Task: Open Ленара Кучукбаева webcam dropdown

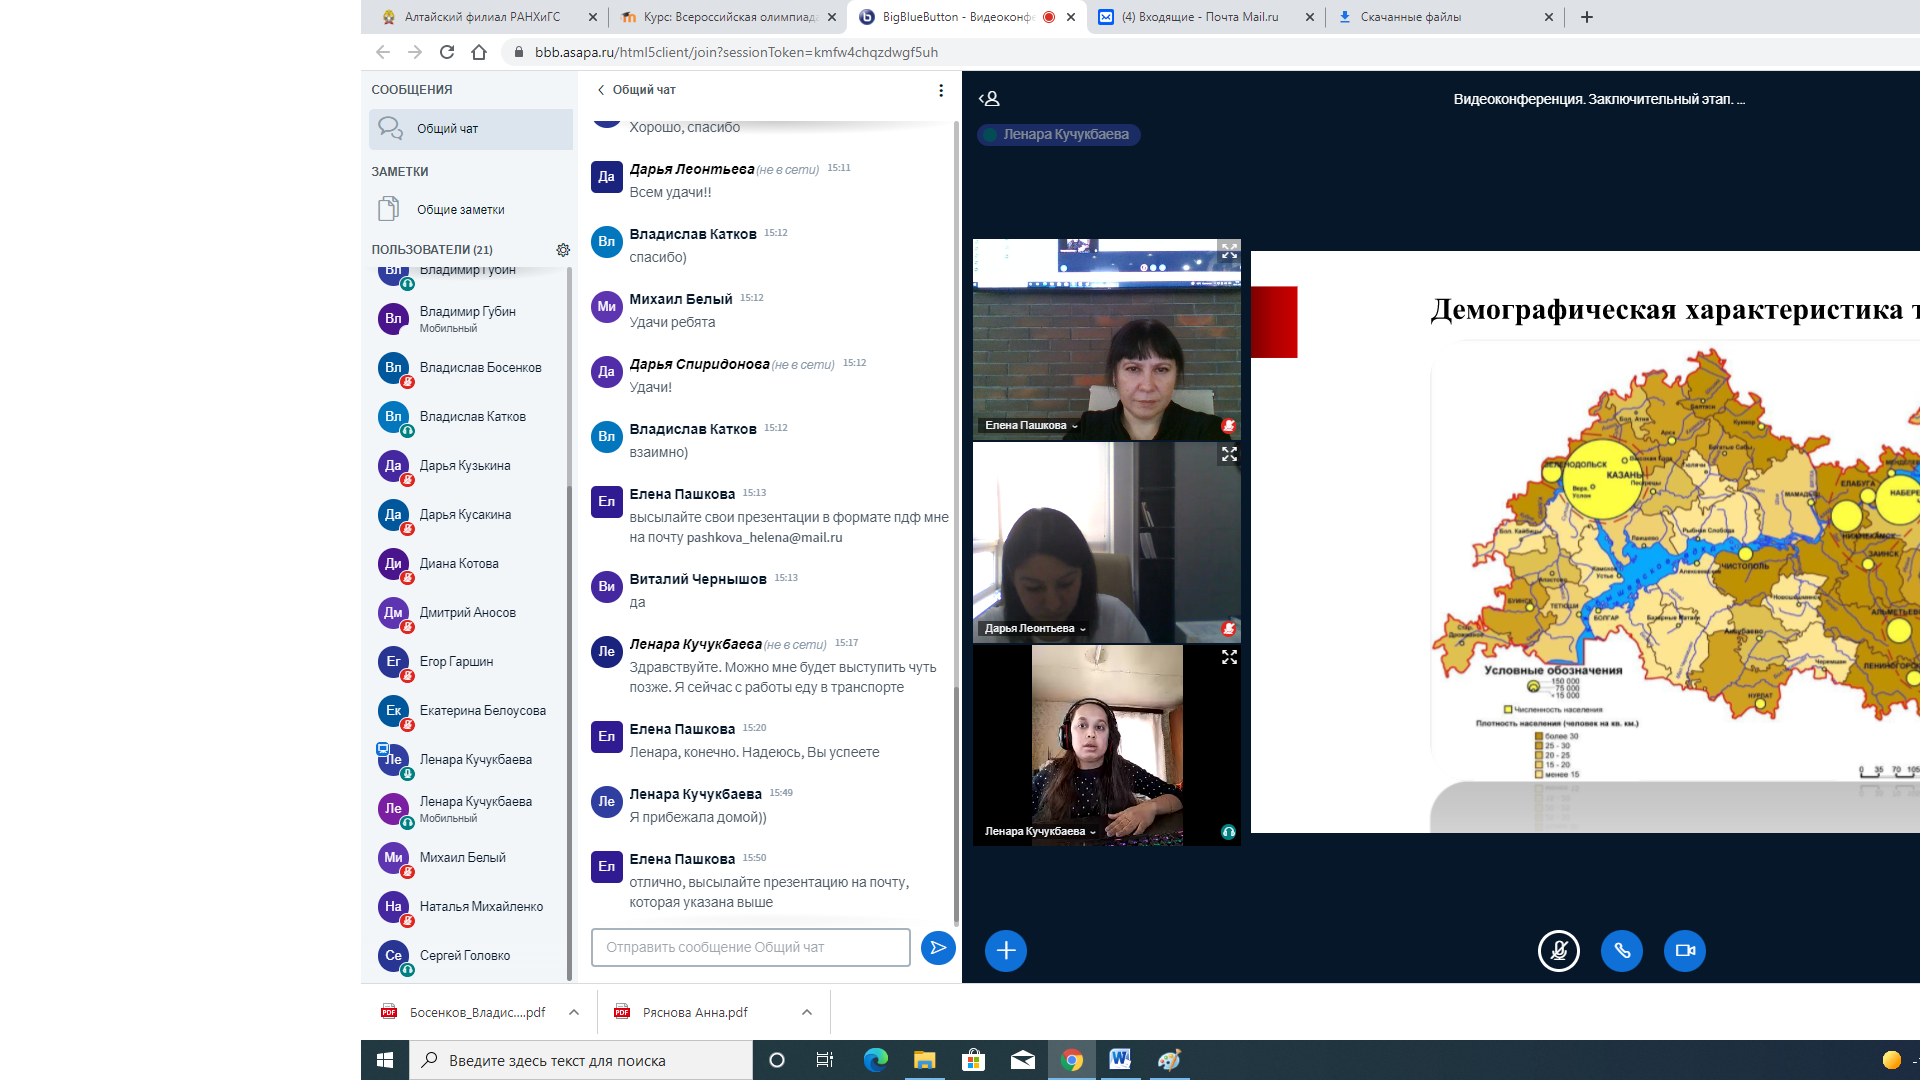Action: pyautogui.click(x=1040, y=832)
